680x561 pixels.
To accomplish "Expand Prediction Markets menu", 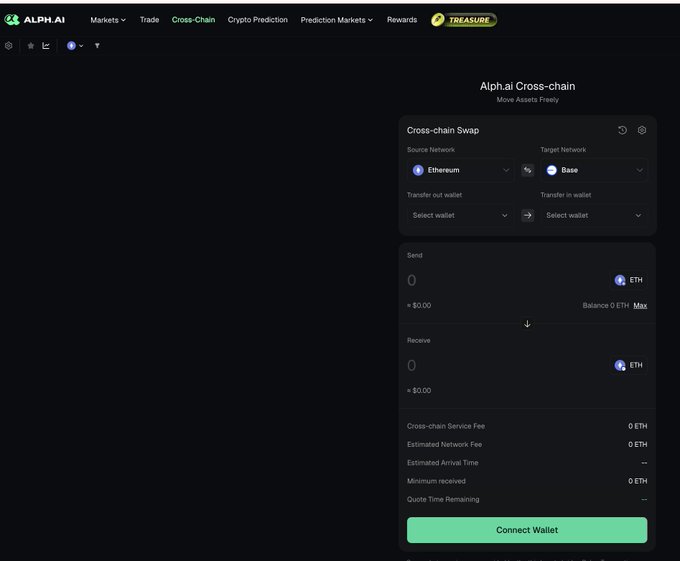I will coord(337,20).
